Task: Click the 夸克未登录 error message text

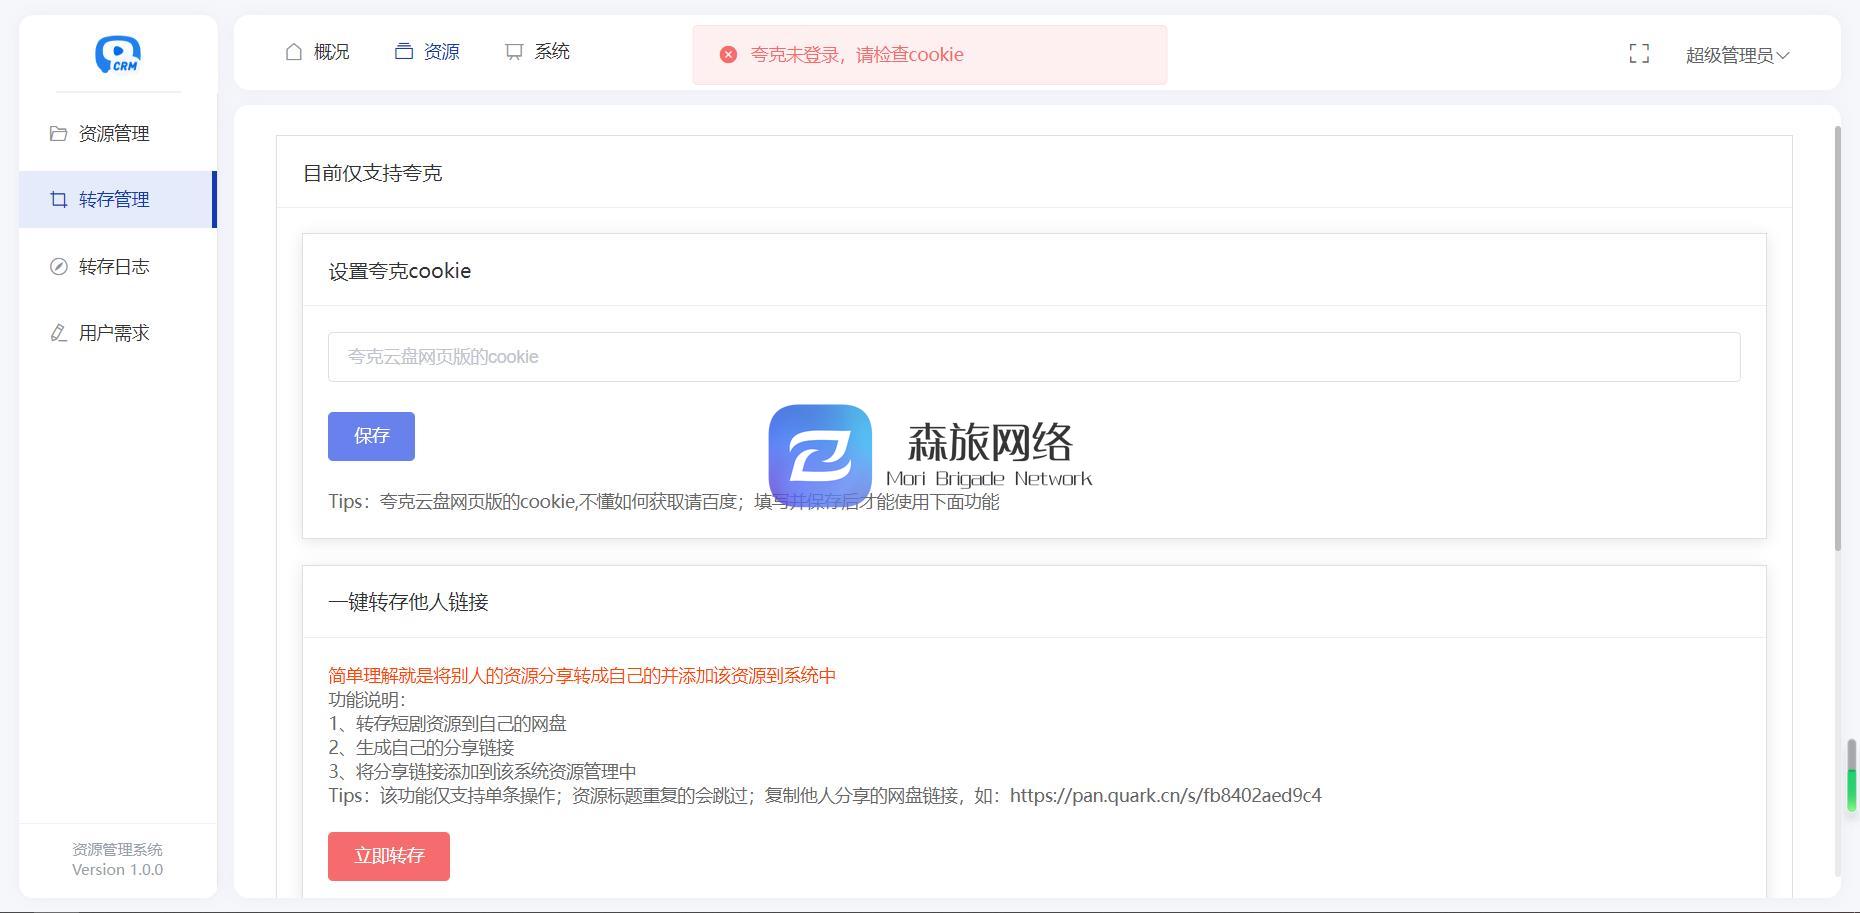Action: (x=857, y=55)
